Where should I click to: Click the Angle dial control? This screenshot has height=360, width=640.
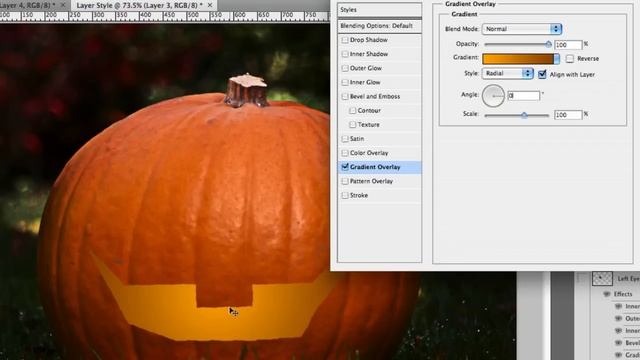click(x=493, y=96)
